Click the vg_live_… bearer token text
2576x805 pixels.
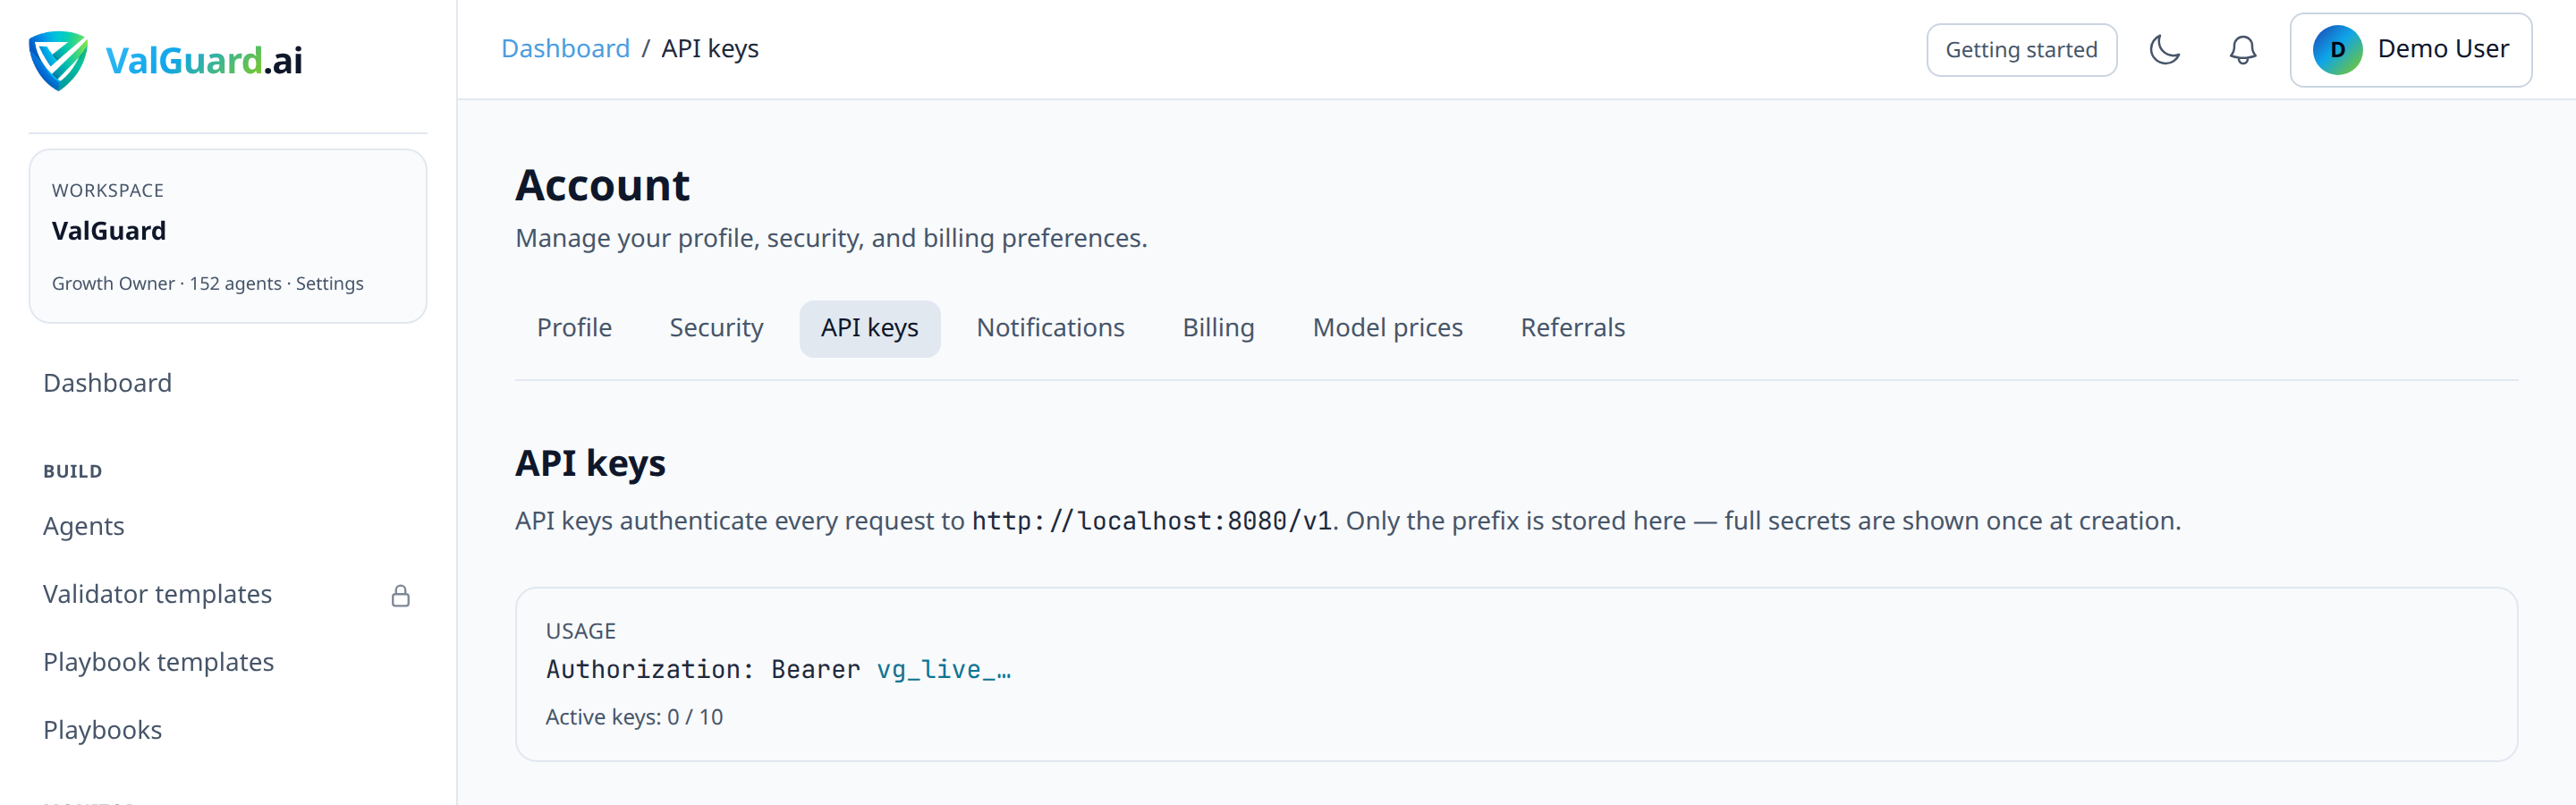(943, 669)
